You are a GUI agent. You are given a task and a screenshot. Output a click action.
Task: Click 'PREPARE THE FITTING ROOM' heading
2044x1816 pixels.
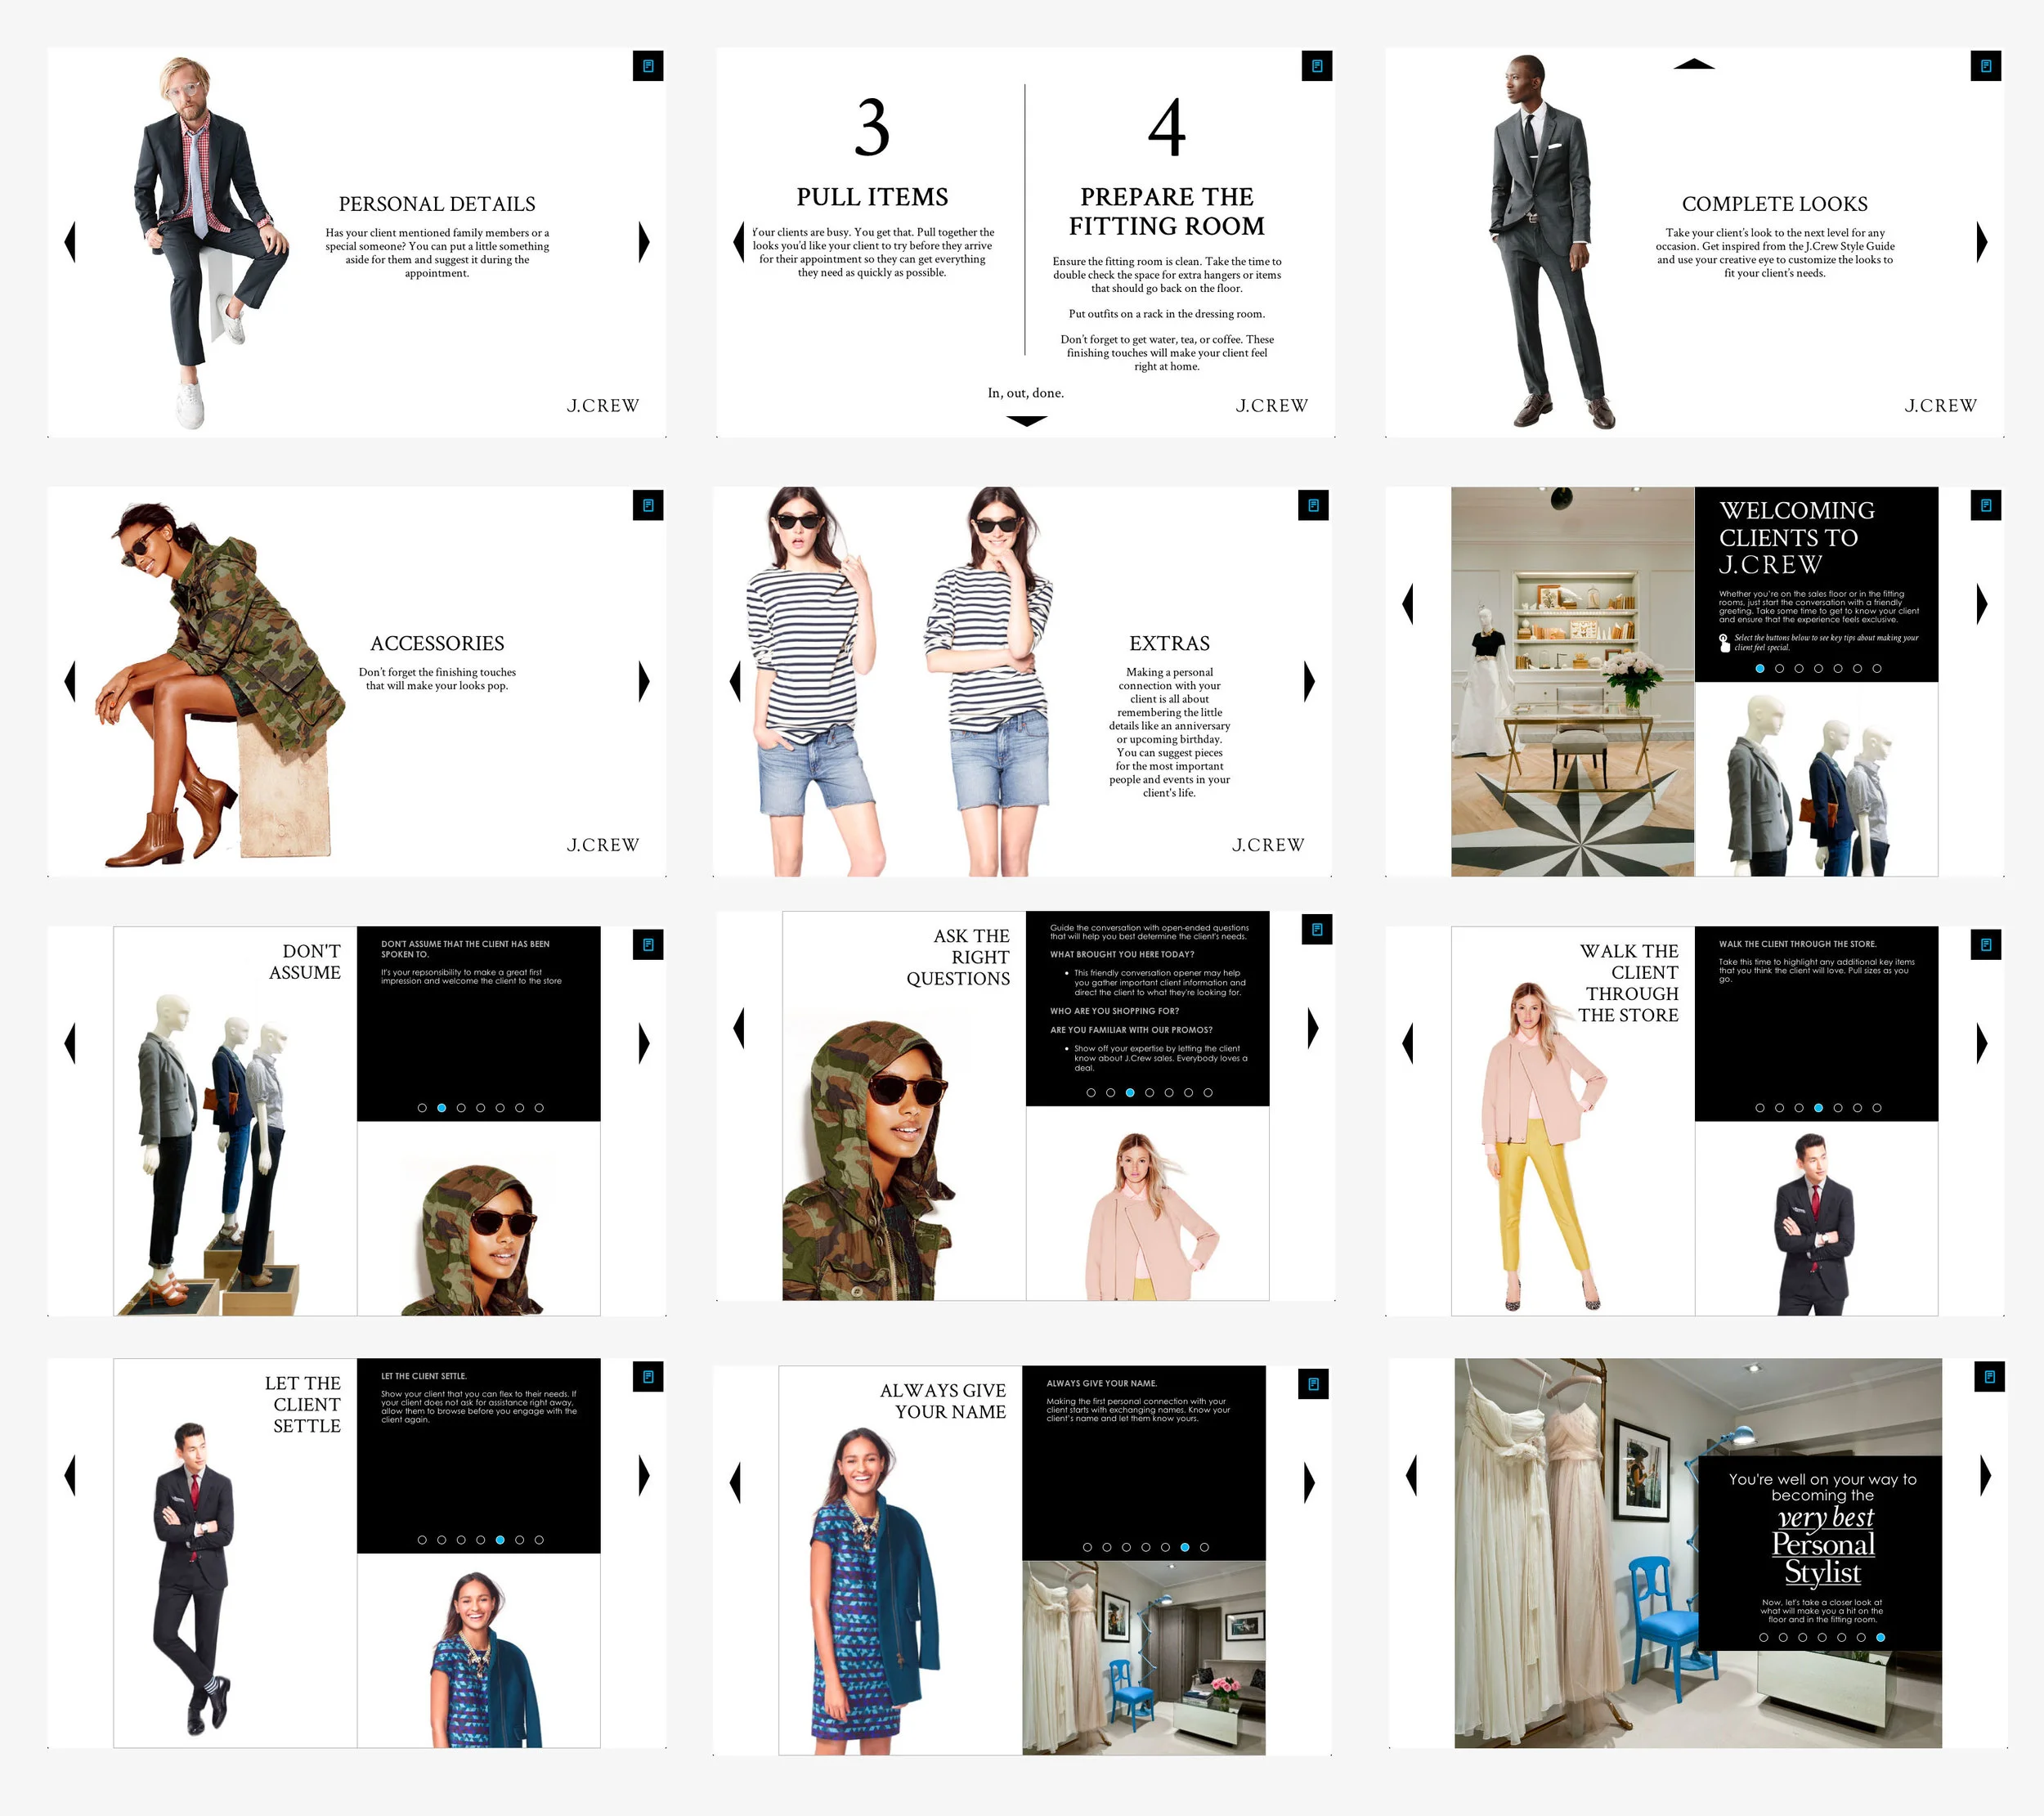[x=1167, y=211]
